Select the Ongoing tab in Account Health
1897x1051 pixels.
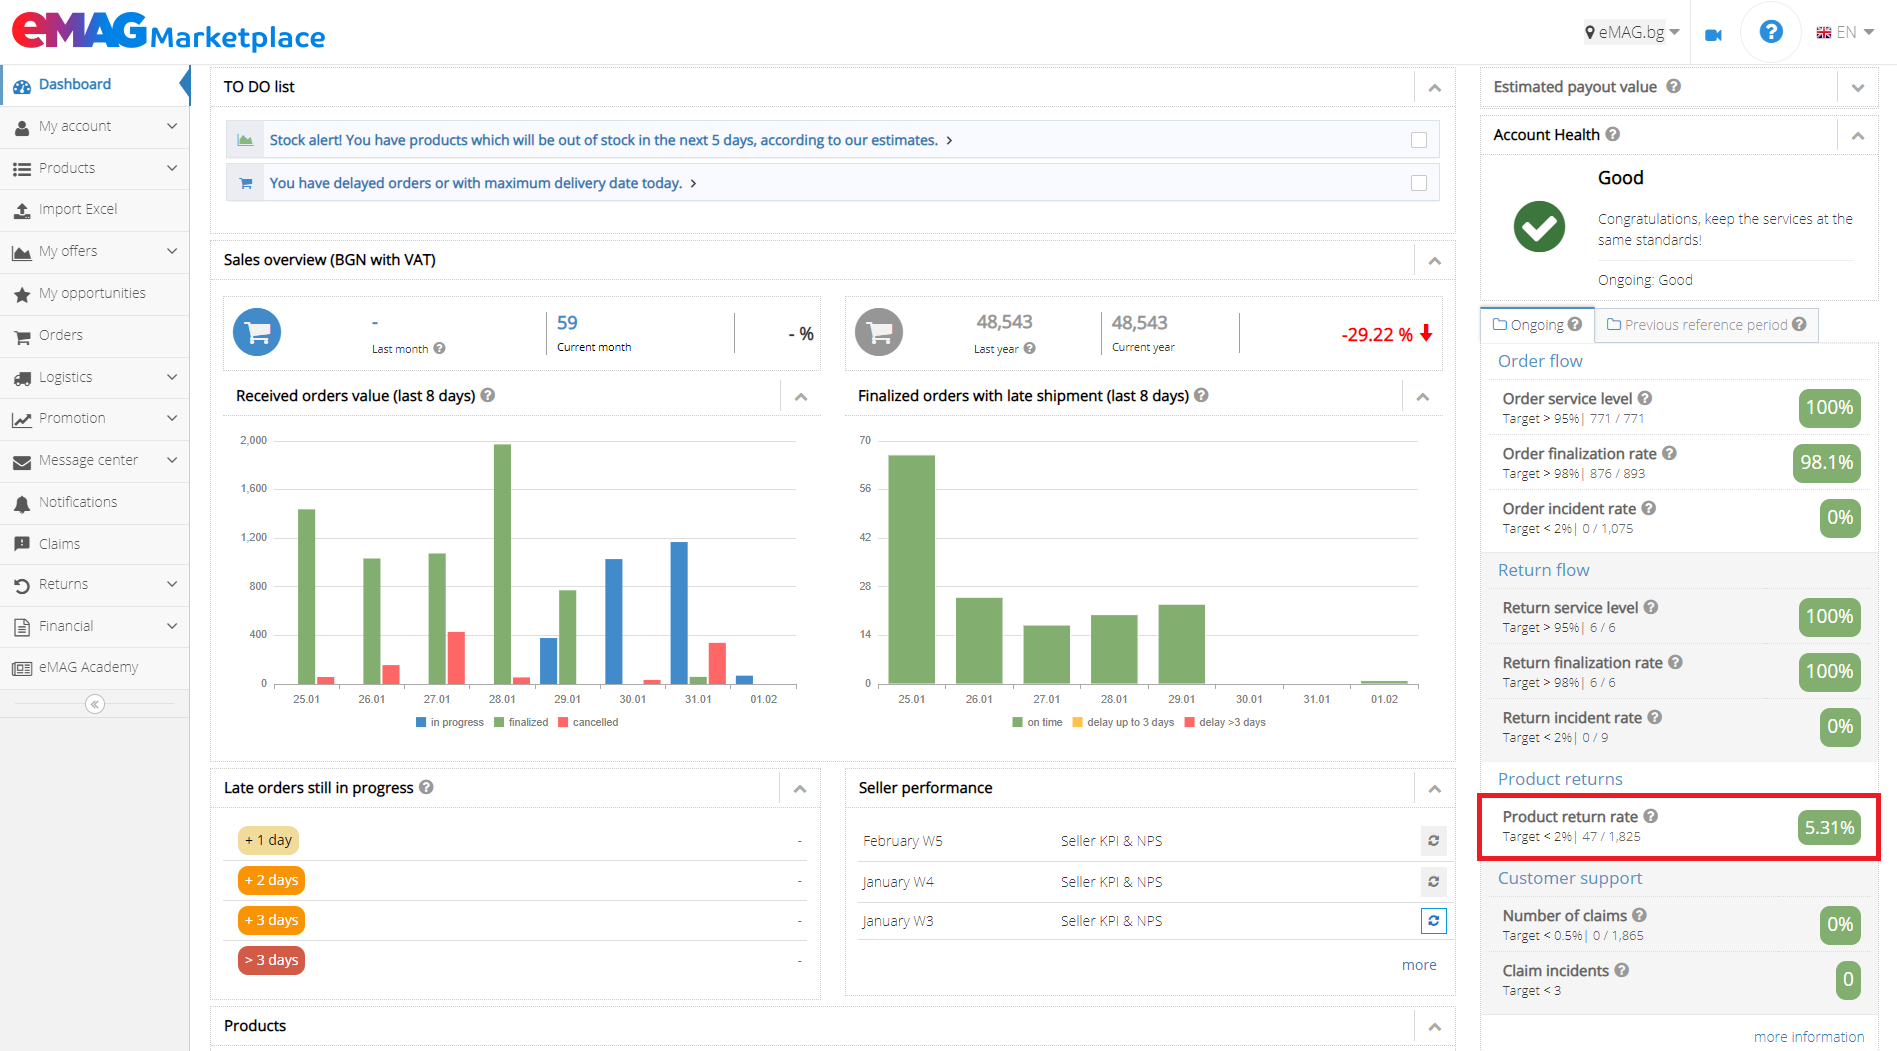pyautogui.click(x=1536, y=324)
